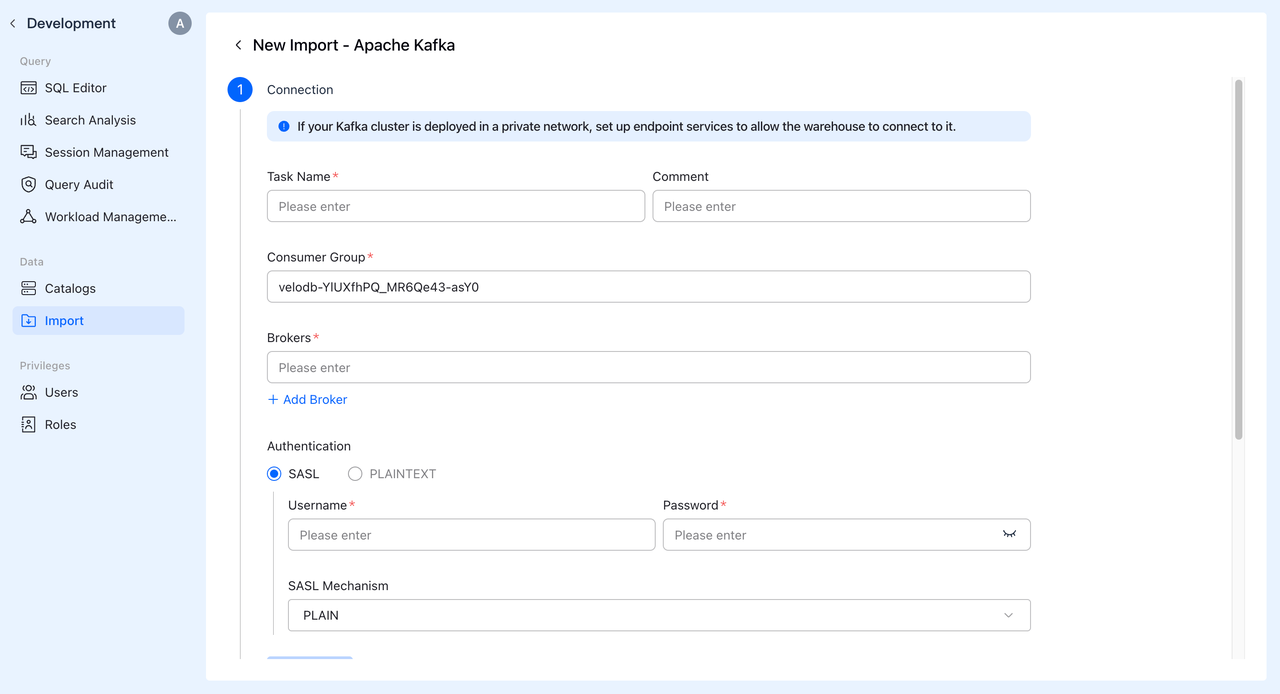Click the vertical scrollbar on form
Image resolution: width=1280 pixels, height=694 pixels.
1239,260
